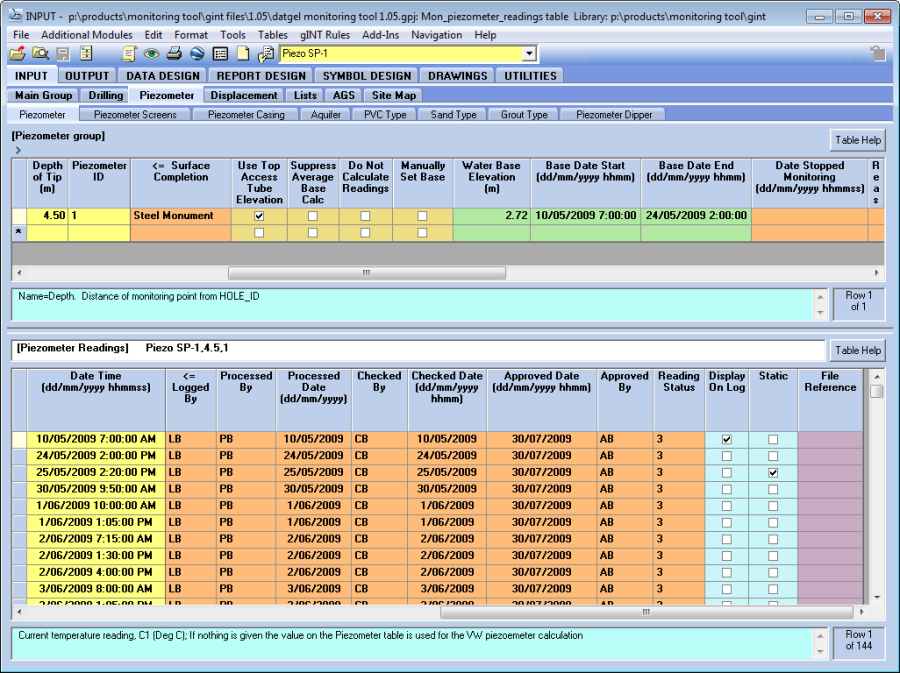Open the Piezo SP-1 dropdown list
This screenshot has width=900, height=673.
coord(529,54)
